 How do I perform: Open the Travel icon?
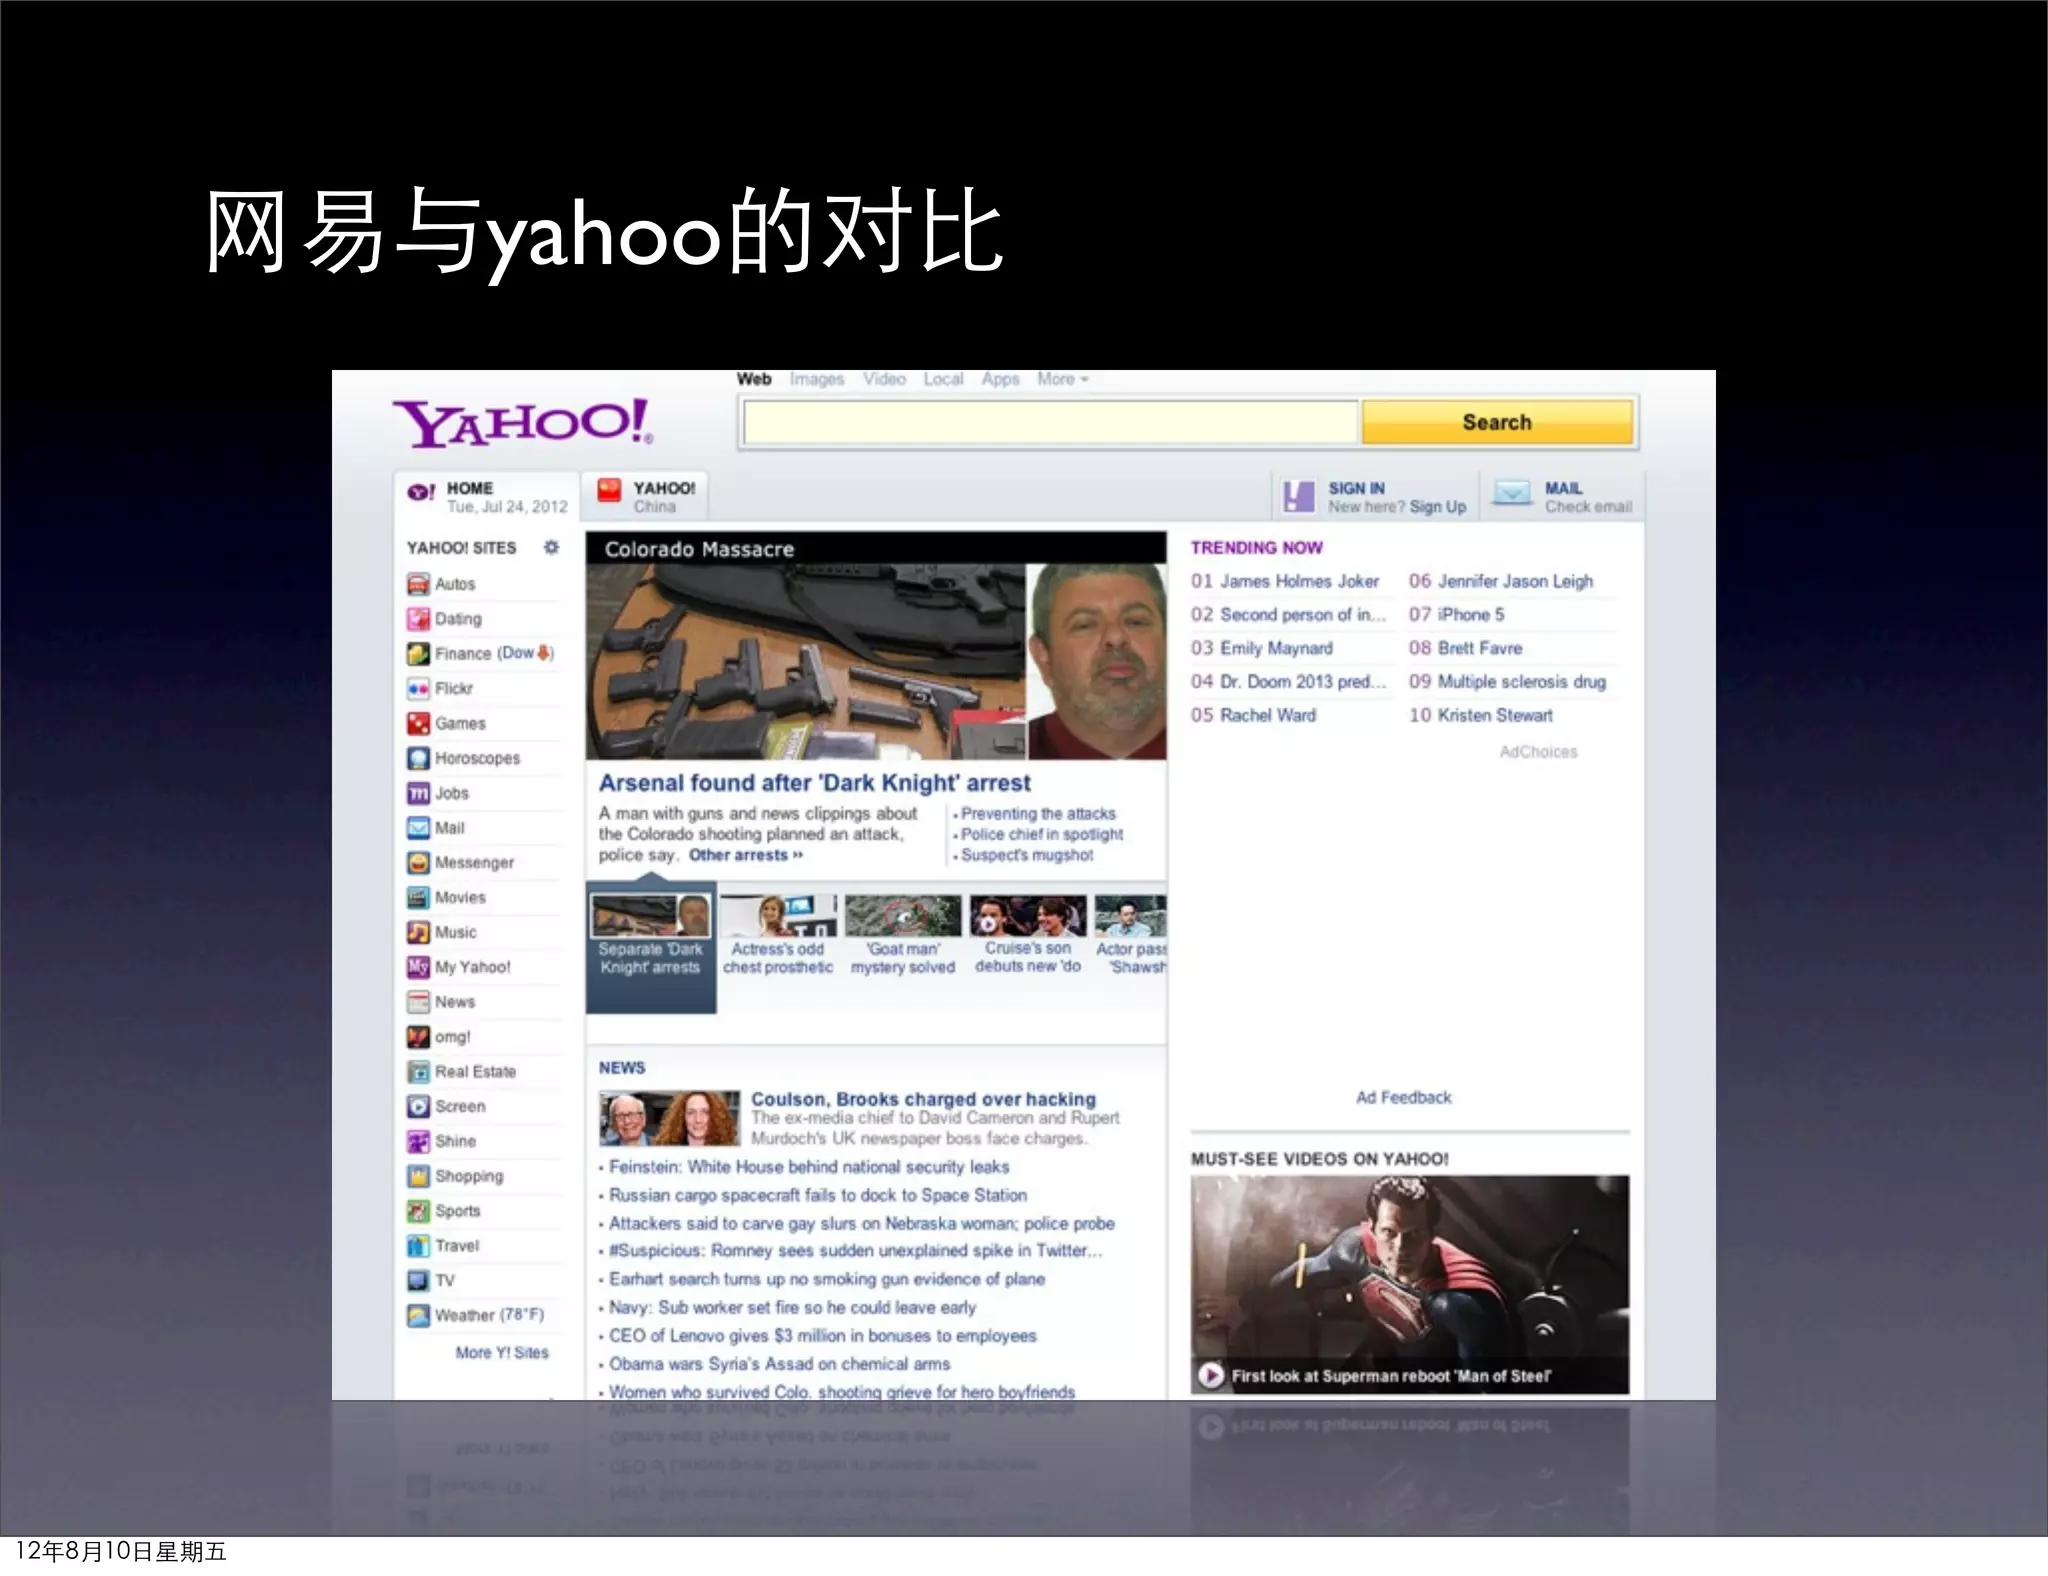[x=418, y=1246]
